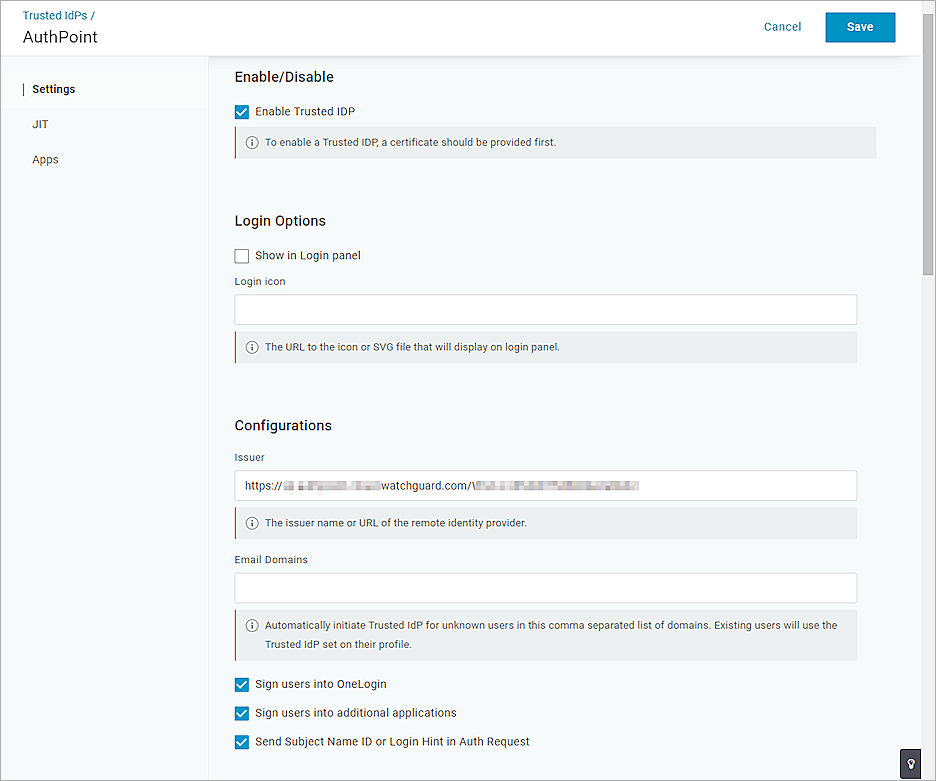Navigate back via the Trusted IdPs breadcrumb

53,15
